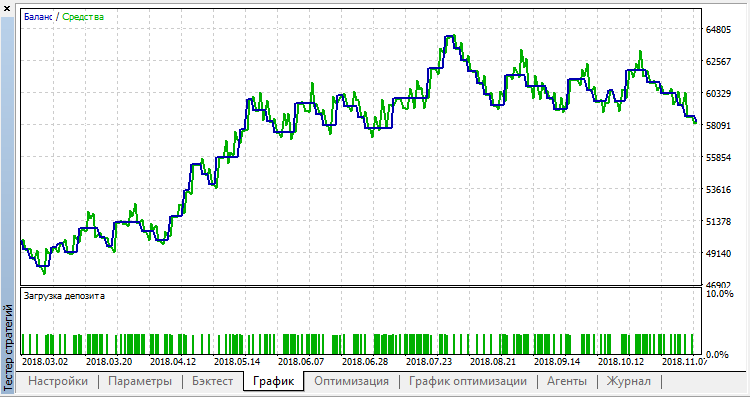Click the Баланс legend label

(x=38, y=17)
